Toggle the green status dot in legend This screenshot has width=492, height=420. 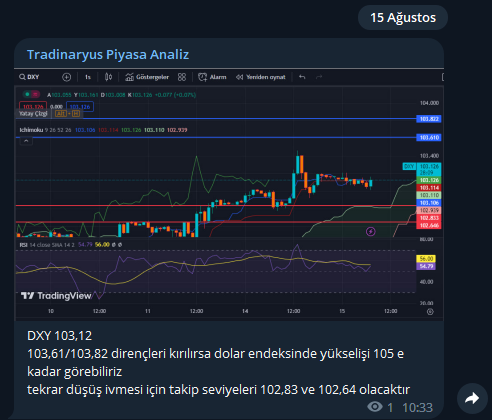tap(27, 95)
